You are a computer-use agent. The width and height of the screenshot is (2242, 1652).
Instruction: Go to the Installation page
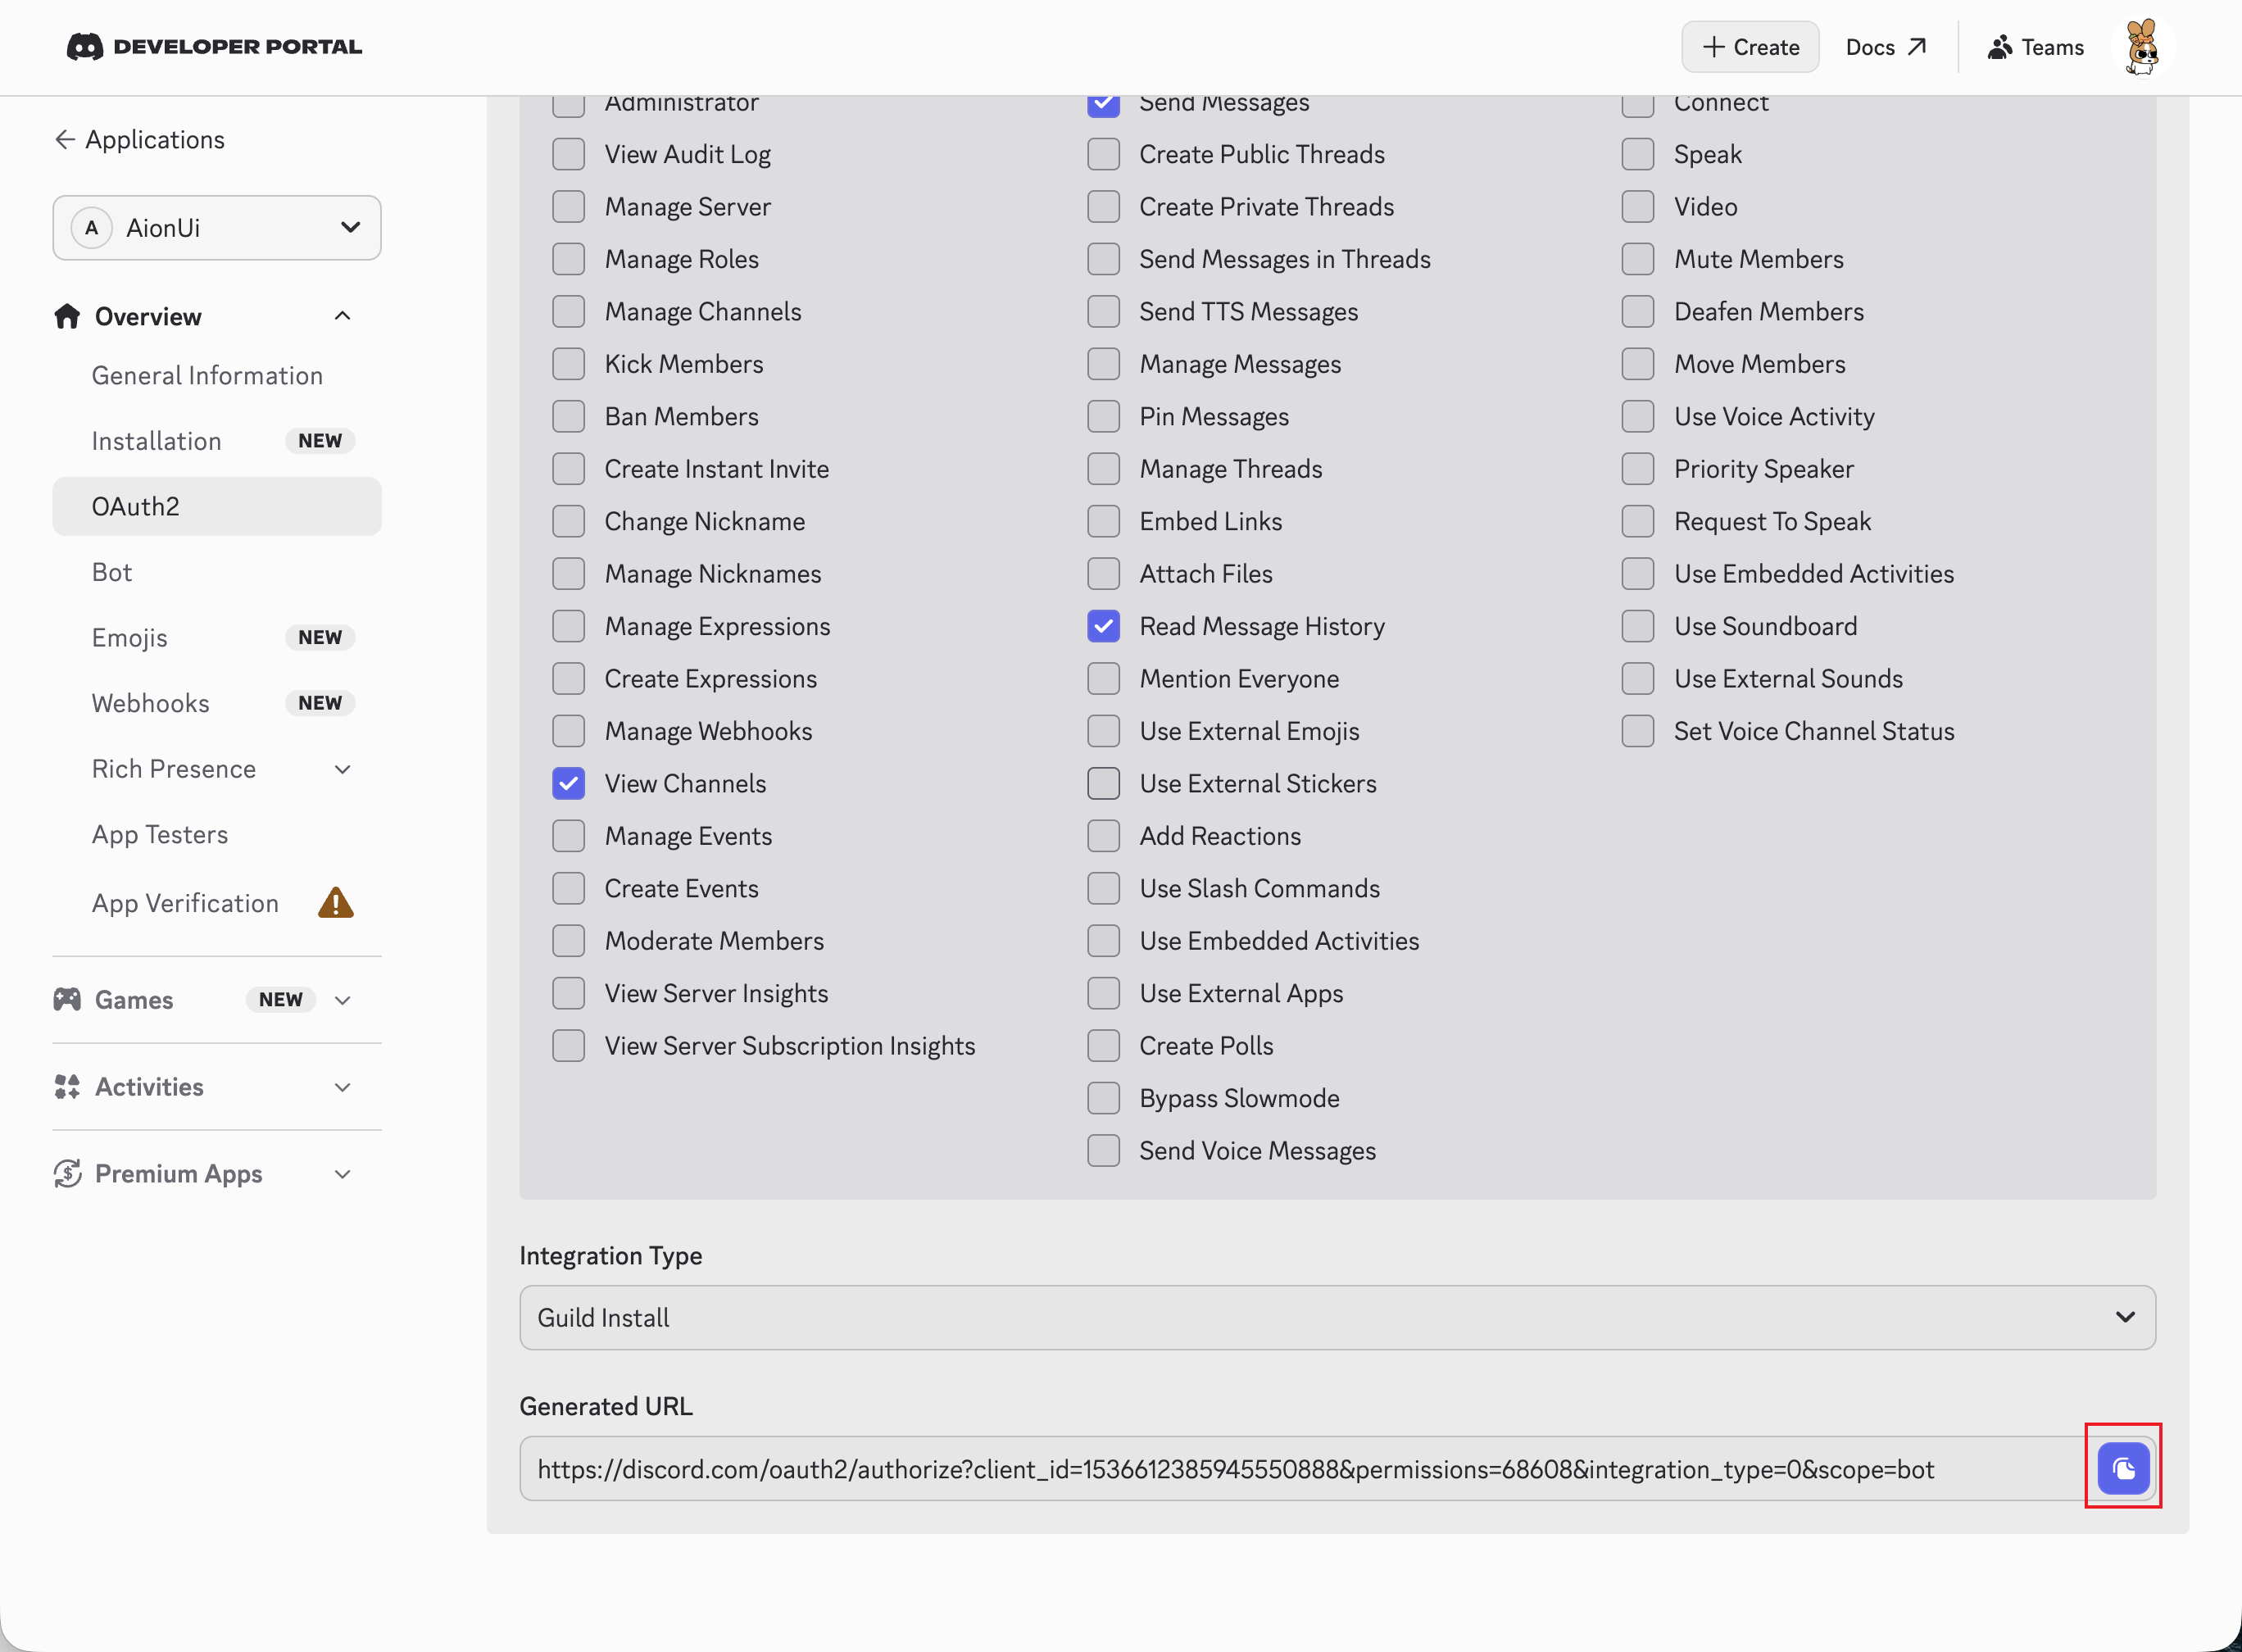pyautogui.click(x=156, y=441)
